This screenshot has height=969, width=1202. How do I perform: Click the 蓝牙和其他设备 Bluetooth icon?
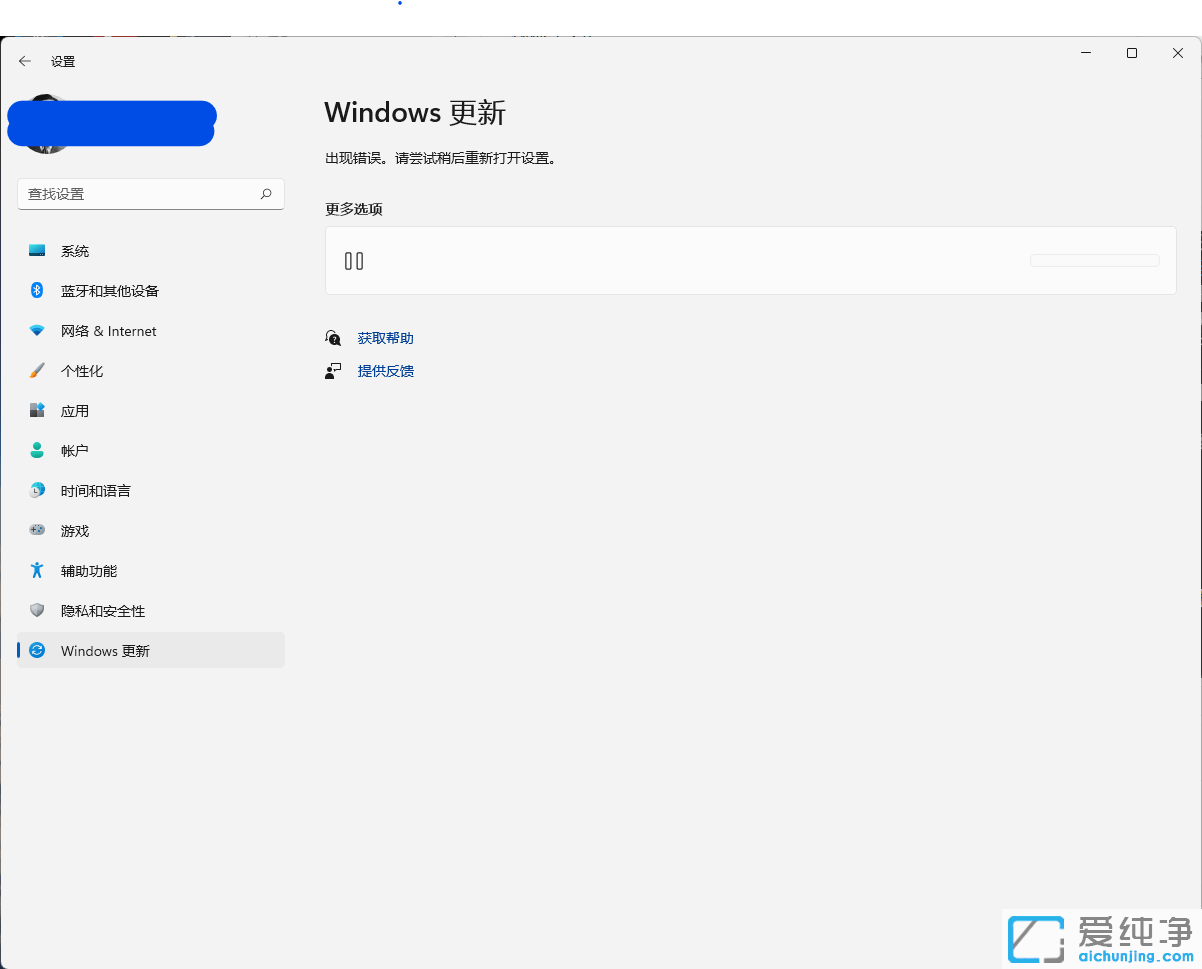36,291
